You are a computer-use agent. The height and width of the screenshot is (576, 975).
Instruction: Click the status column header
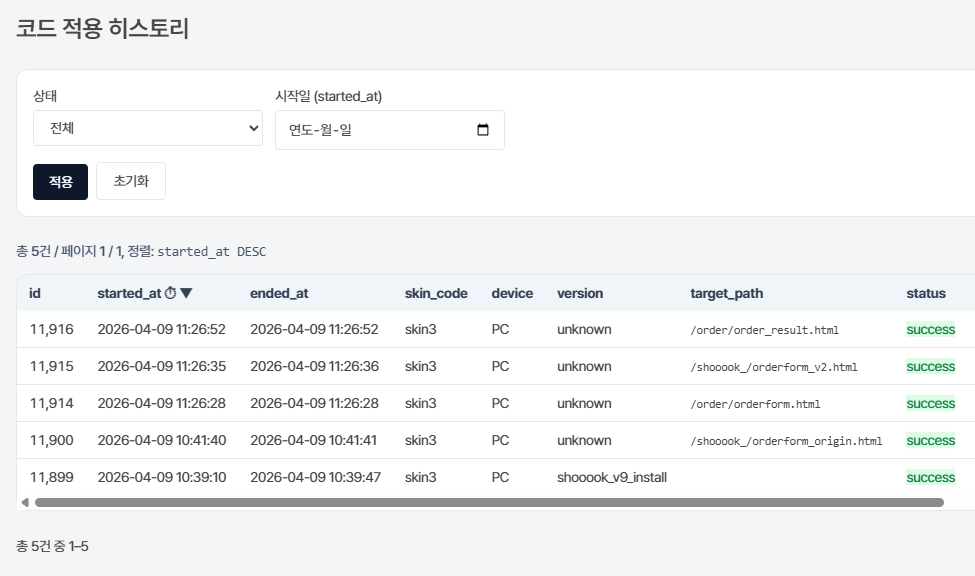point(926,293)
